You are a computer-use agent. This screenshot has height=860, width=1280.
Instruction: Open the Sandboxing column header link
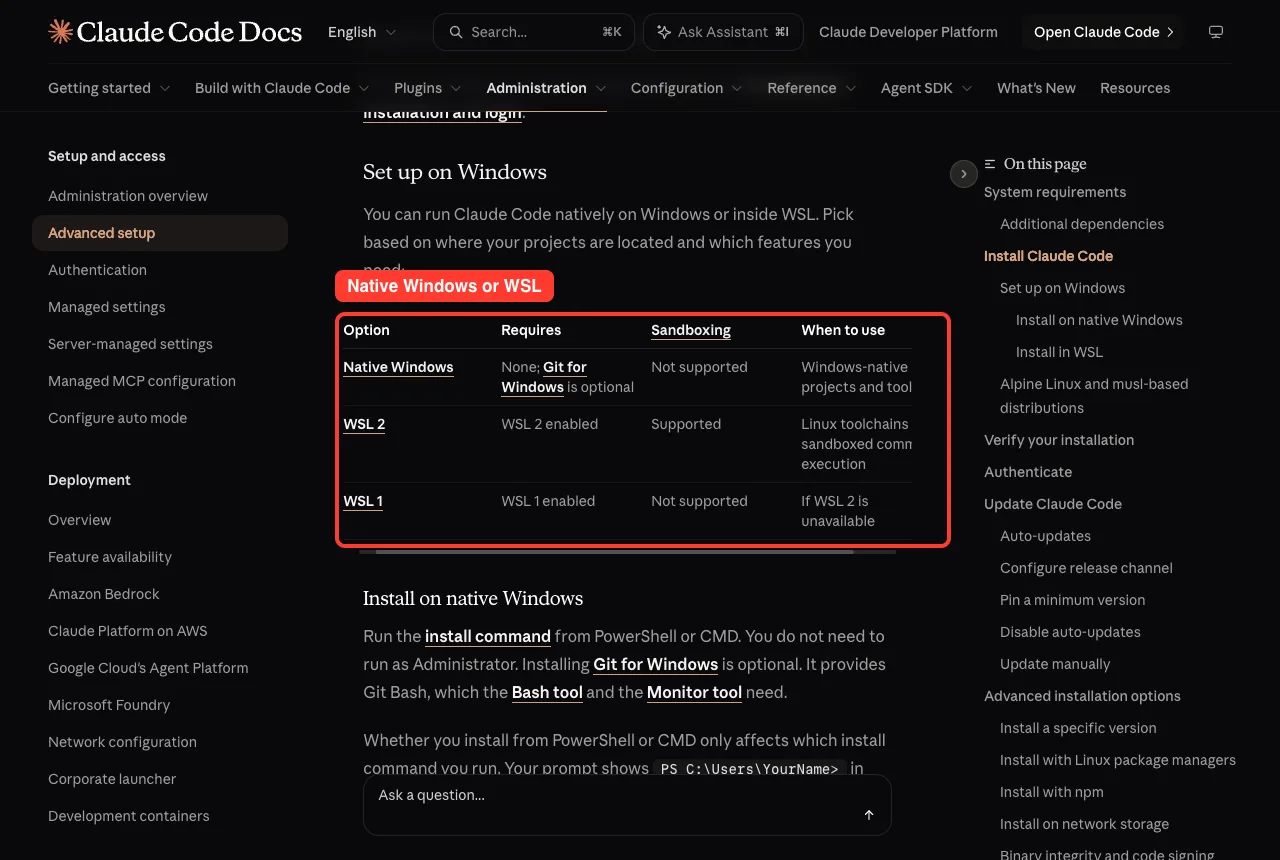click(x=691, y=330)
